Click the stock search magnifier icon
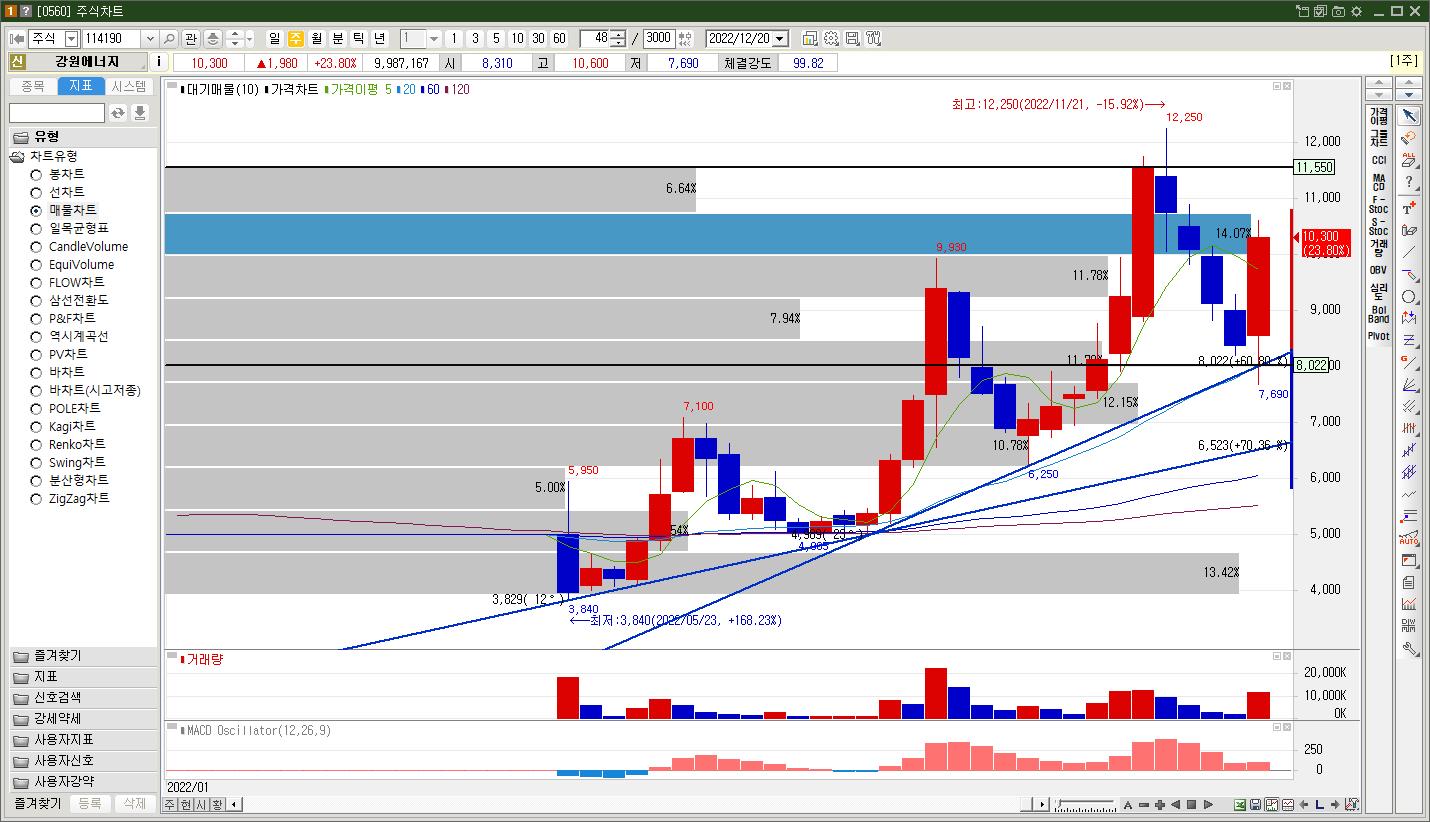 pyautogui.click(x=169, y=38)
